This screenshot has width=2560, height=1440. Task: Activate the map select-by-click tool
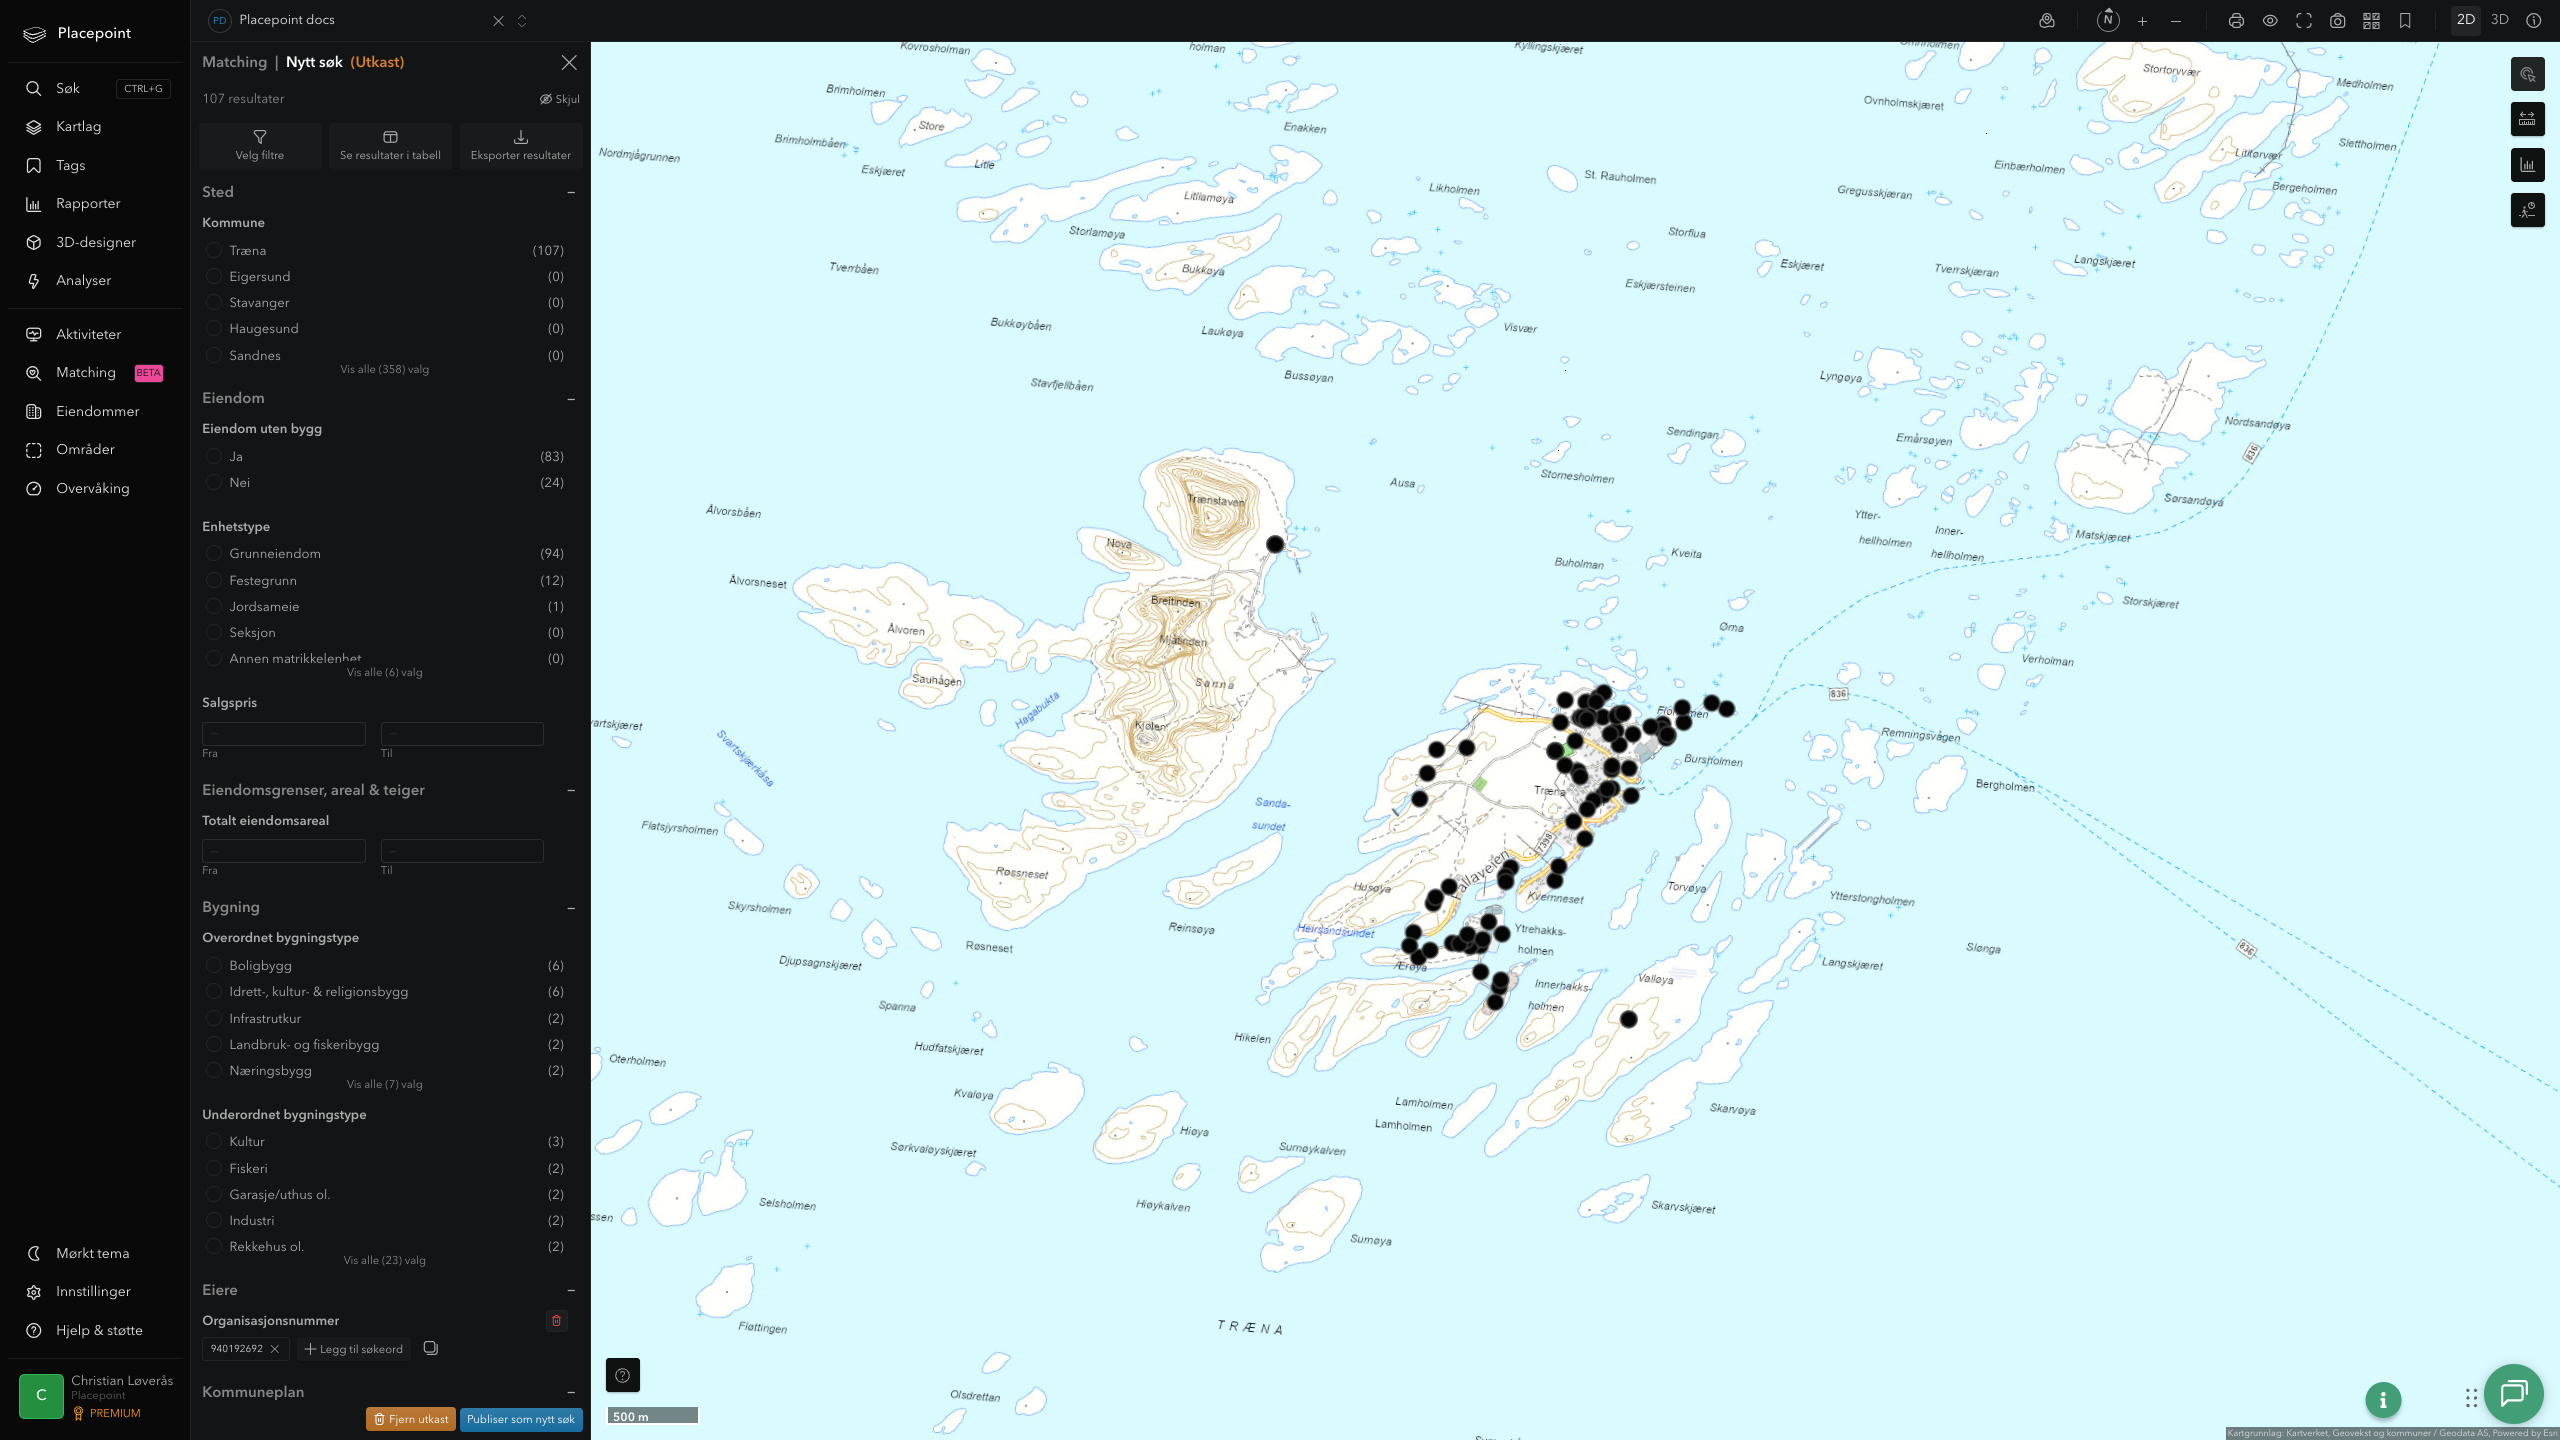[x=2527, y=74]
